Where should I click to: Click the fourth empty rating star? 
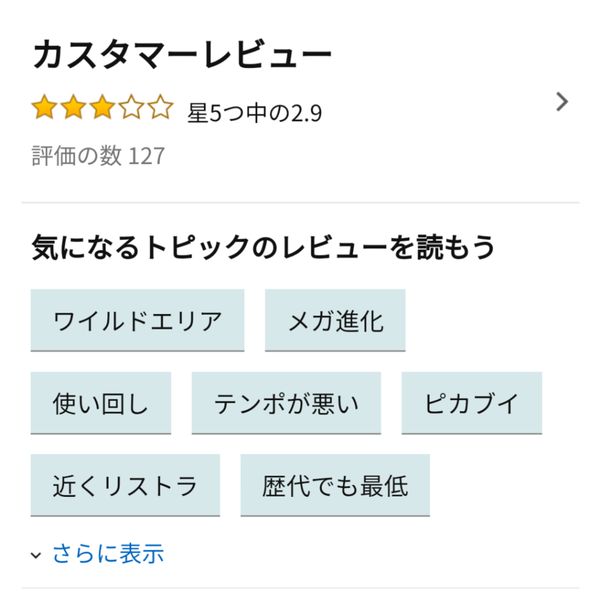[x=131, y=107]
